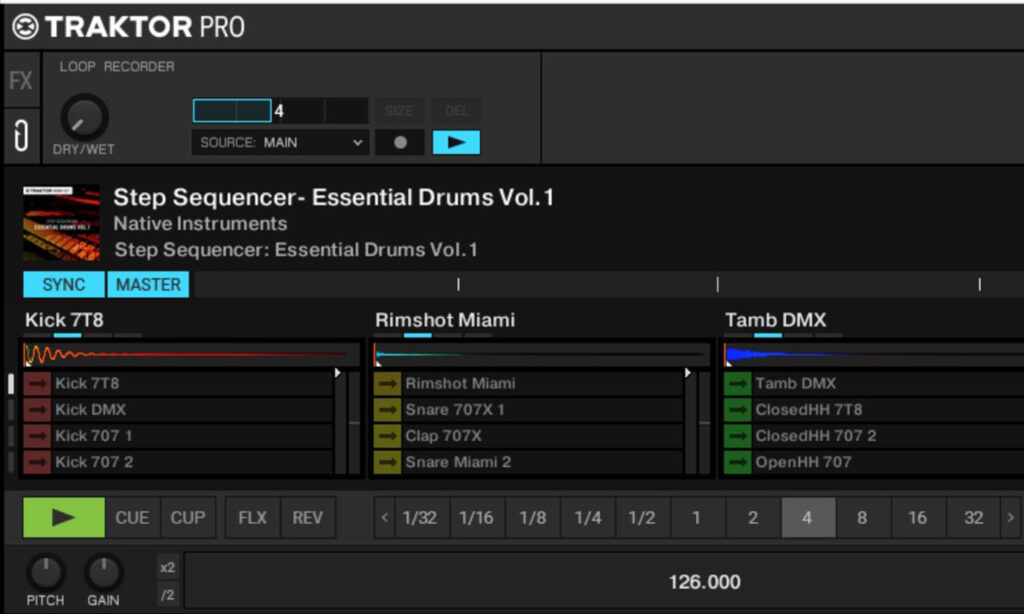
Task: Click the red arrow beside Kick 707 2
Action: coord(37,462)
